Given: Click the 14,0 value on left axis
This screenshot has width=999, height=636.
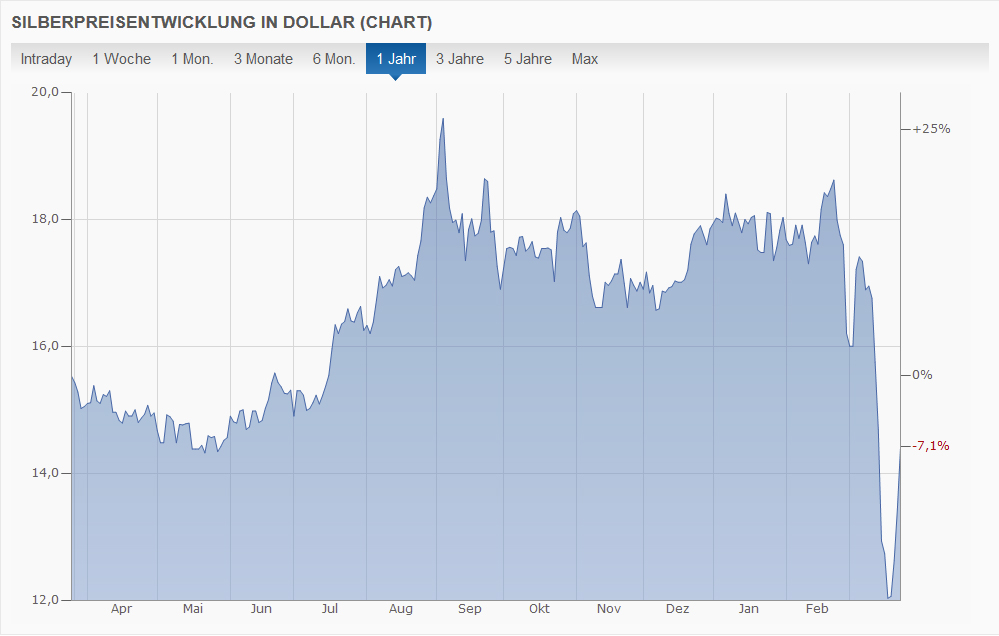Looking at the screenshot, I should coord(46,473).
